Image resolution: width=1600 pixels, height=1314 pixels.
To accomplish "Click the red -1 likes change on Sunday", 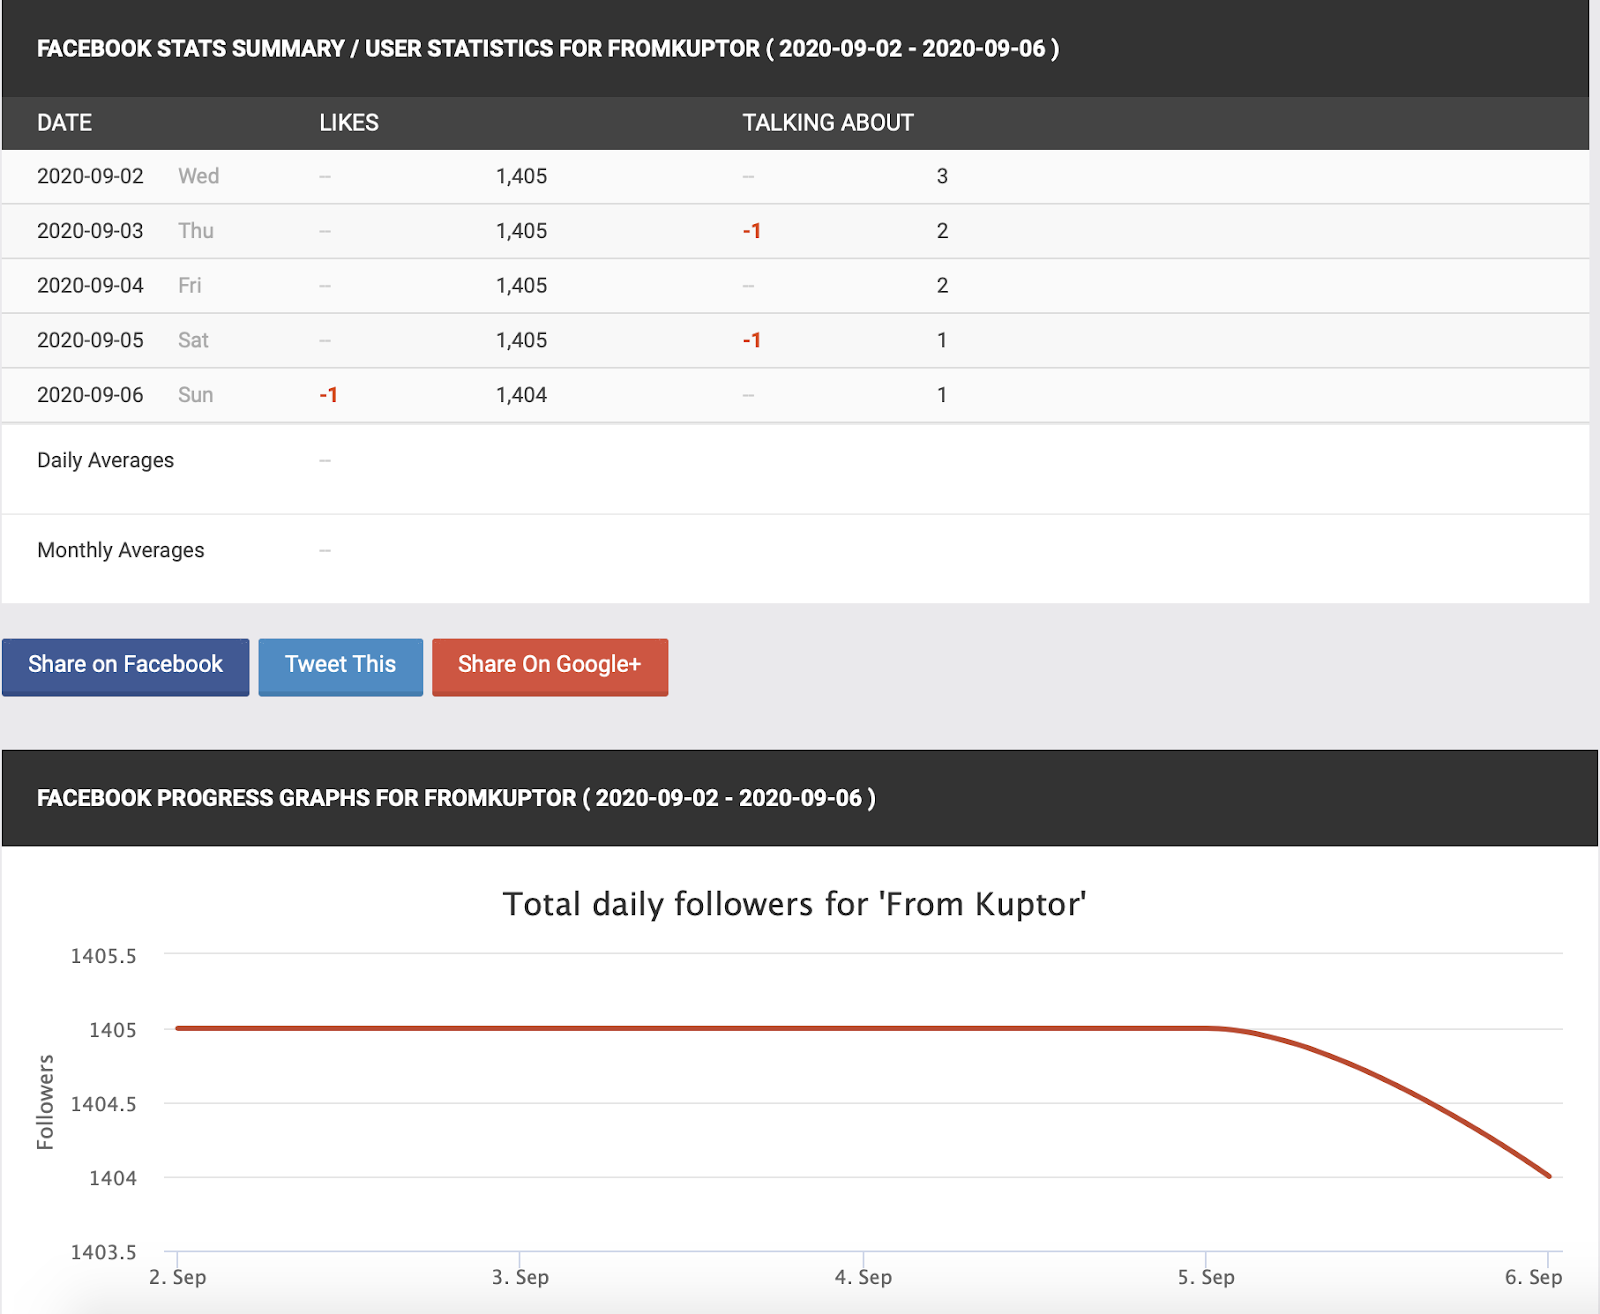I will [329, 395].
